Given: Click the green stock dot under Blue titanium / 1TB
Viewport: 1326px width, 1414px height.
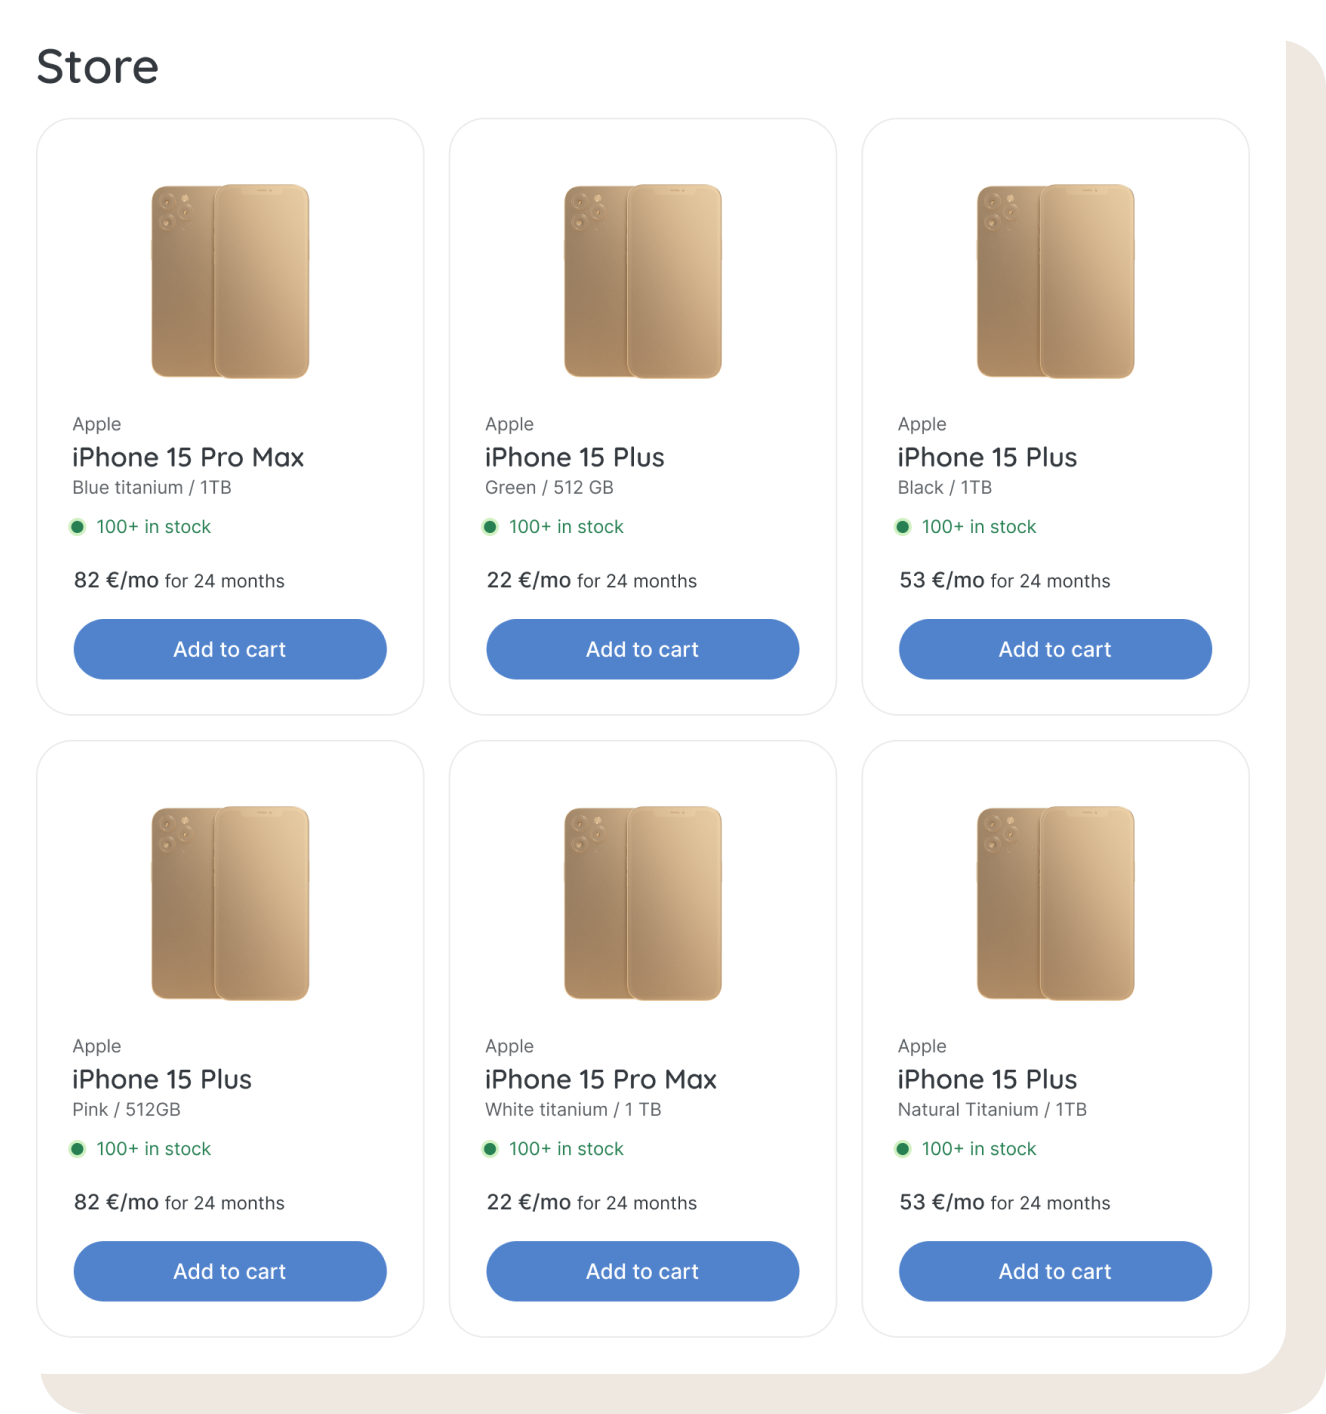Looking at the screenshot, I should 77,527.
